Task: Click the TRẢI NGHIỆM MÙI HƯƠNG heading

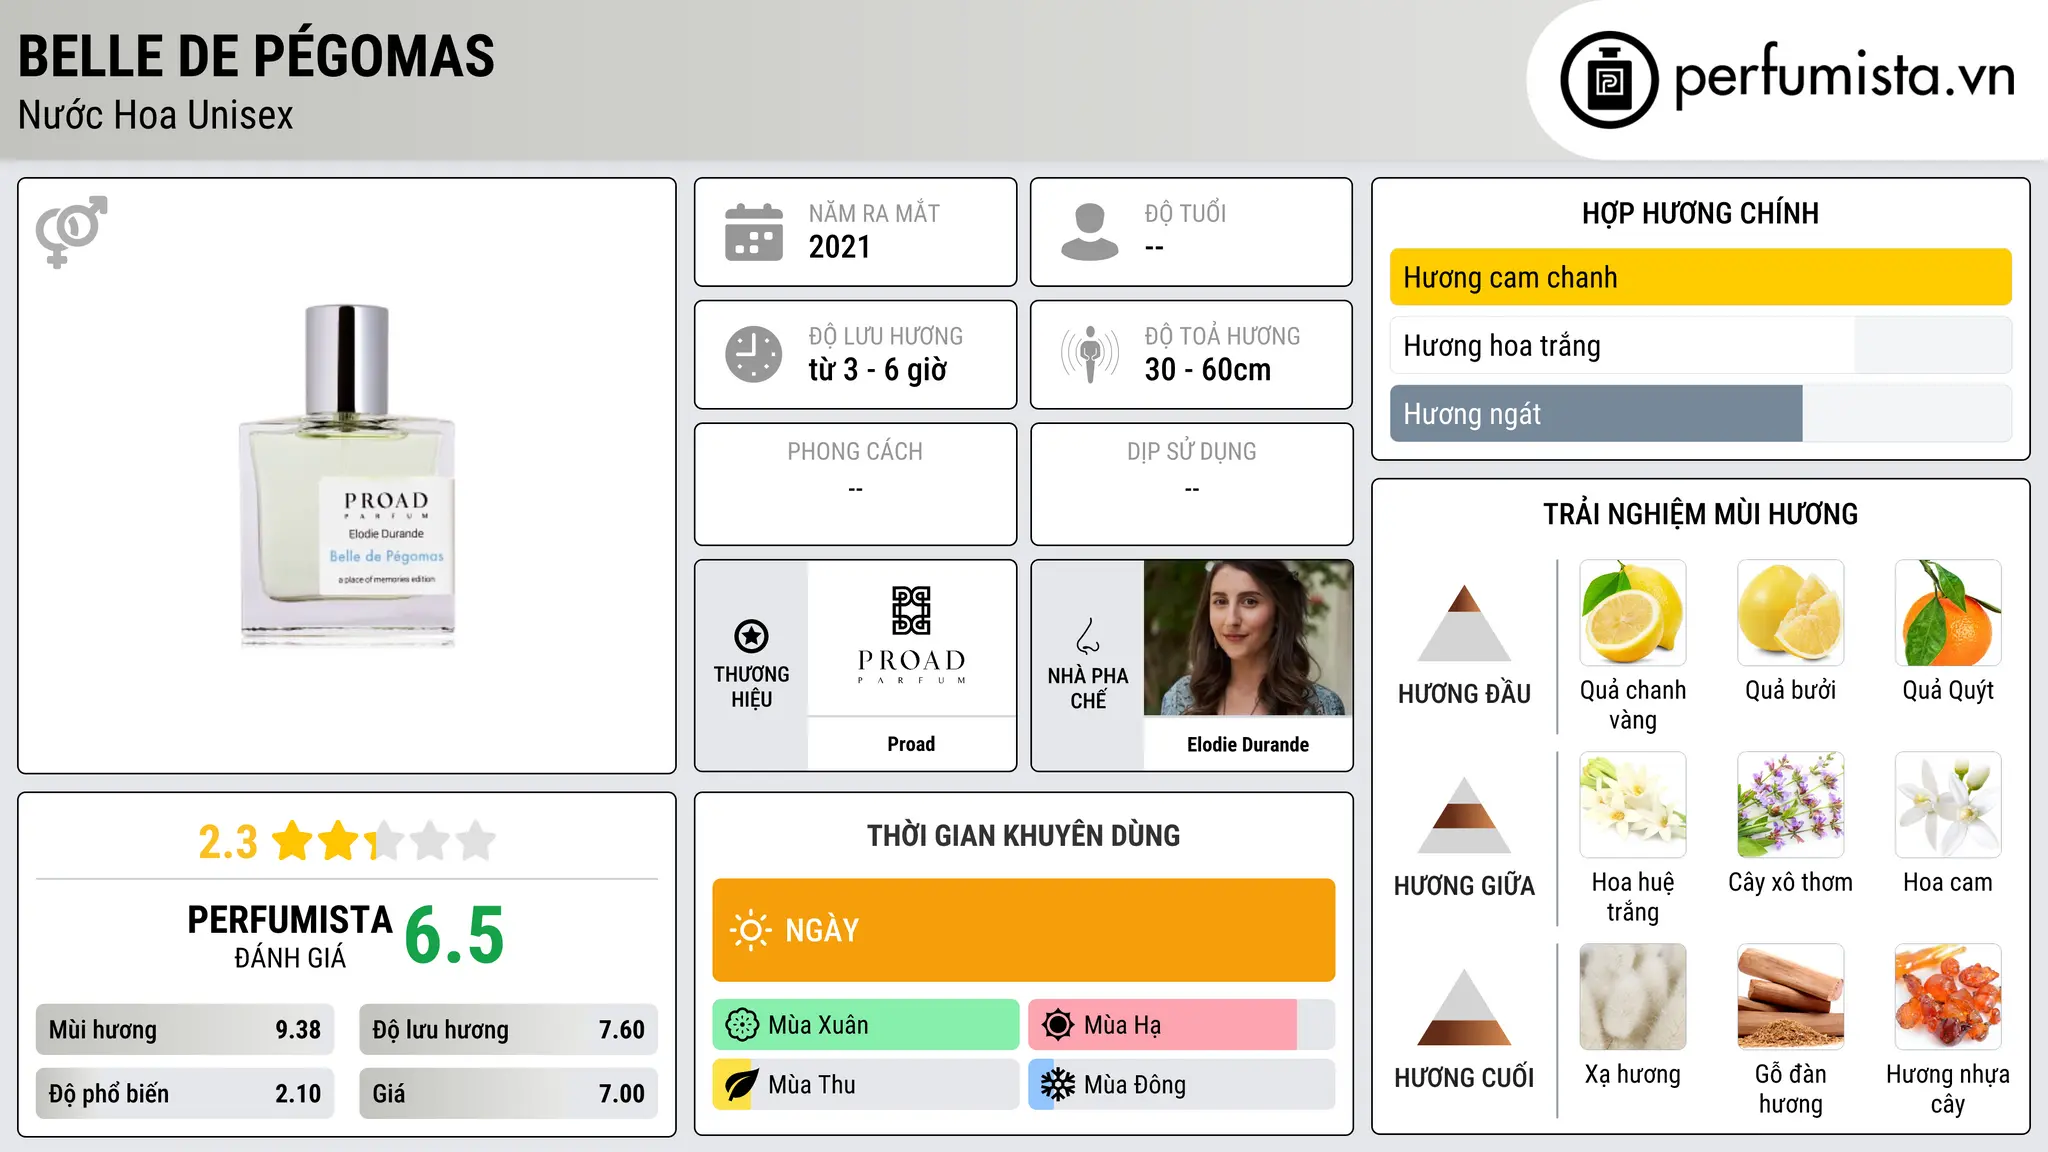Action: coord(1700,514)
